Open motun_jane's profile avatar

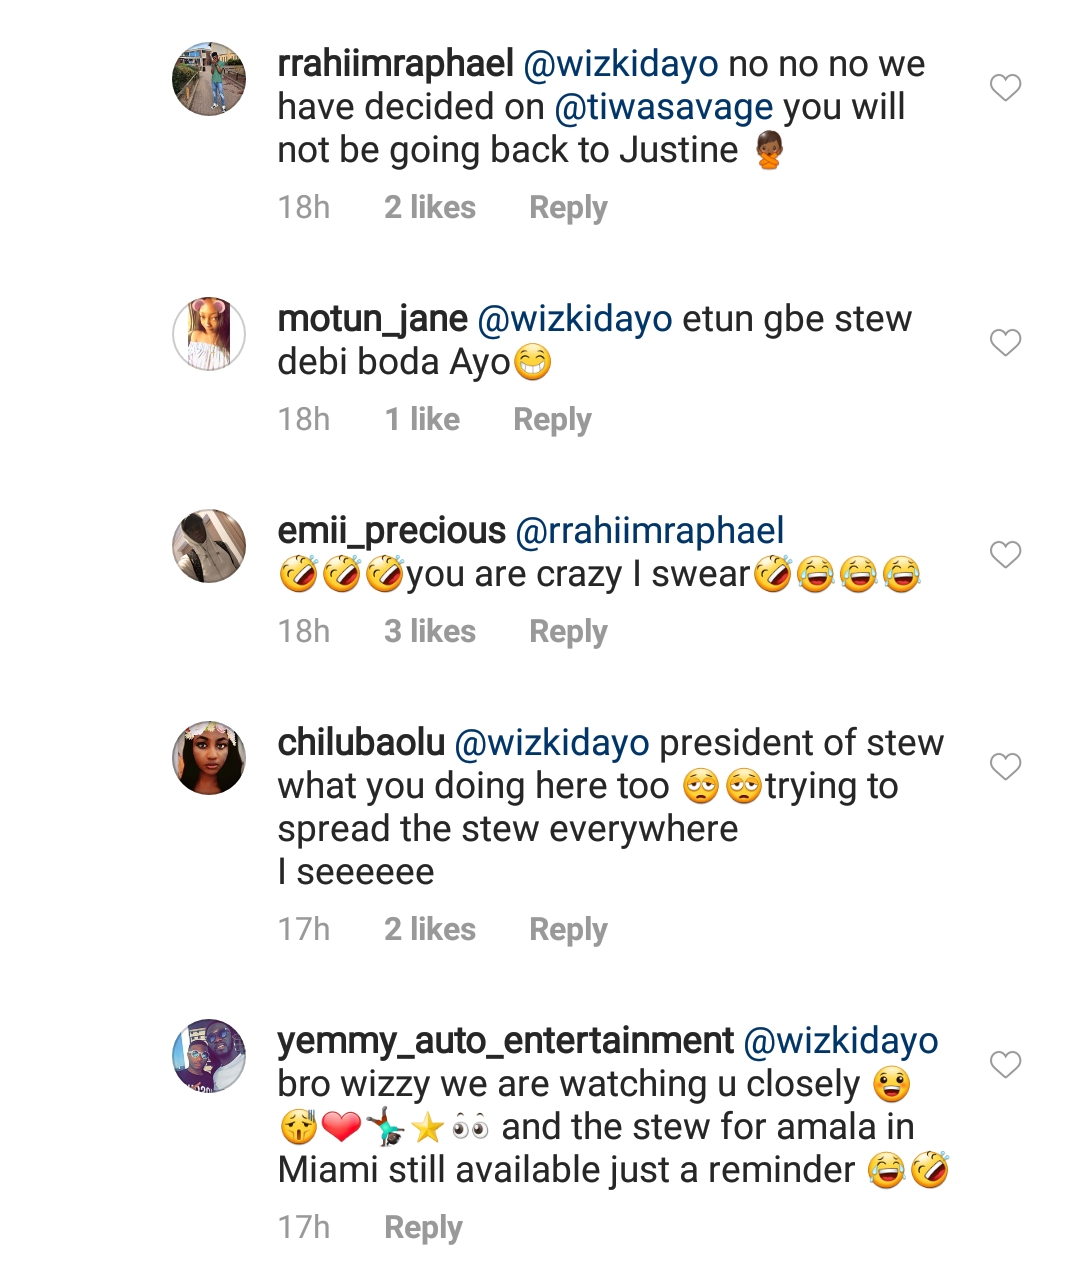[209, 334]
